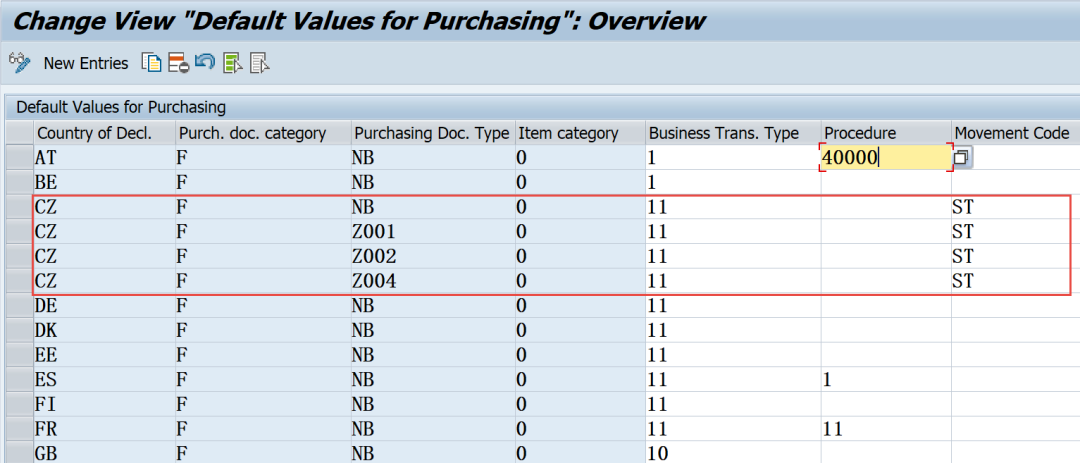This screenshot has height=463, width=1080.
Task: Click the Delete row icon
Action: [178, 63]
